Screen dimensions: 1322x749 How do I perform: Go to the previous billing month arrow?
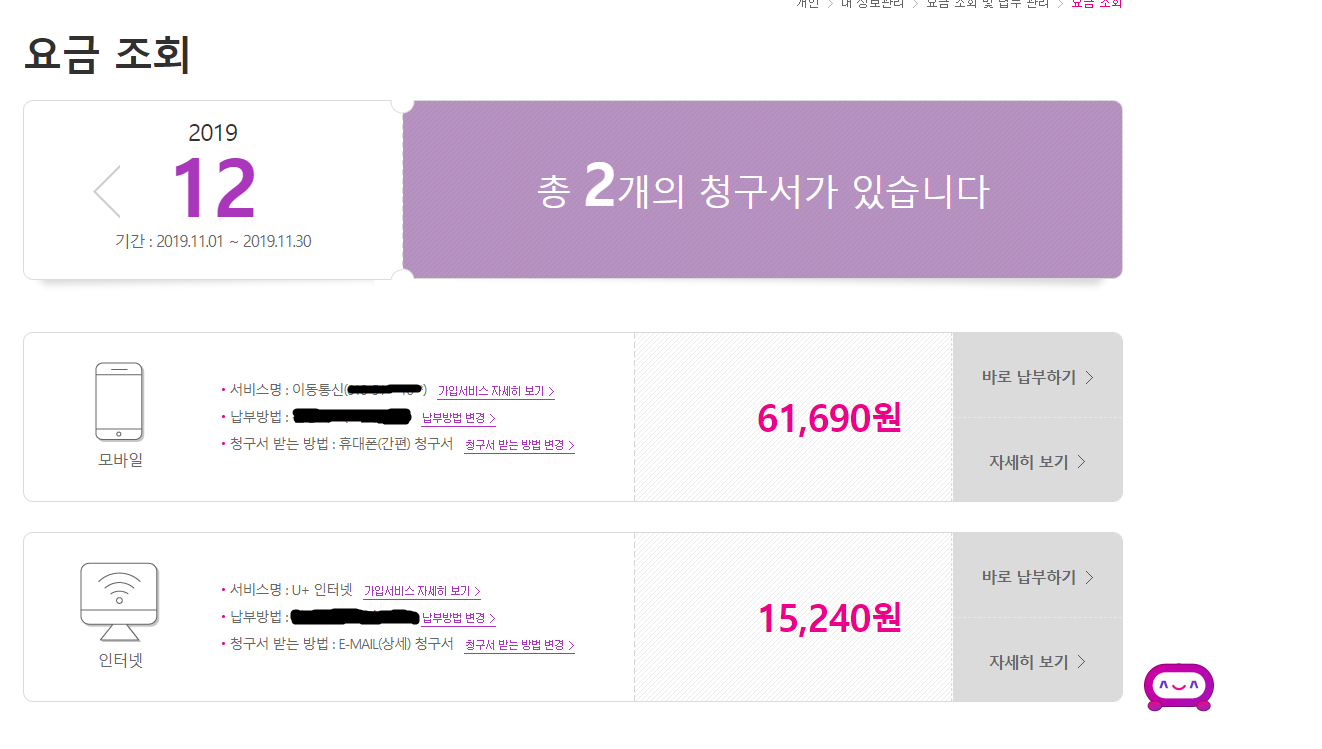(x=107, y=192)
